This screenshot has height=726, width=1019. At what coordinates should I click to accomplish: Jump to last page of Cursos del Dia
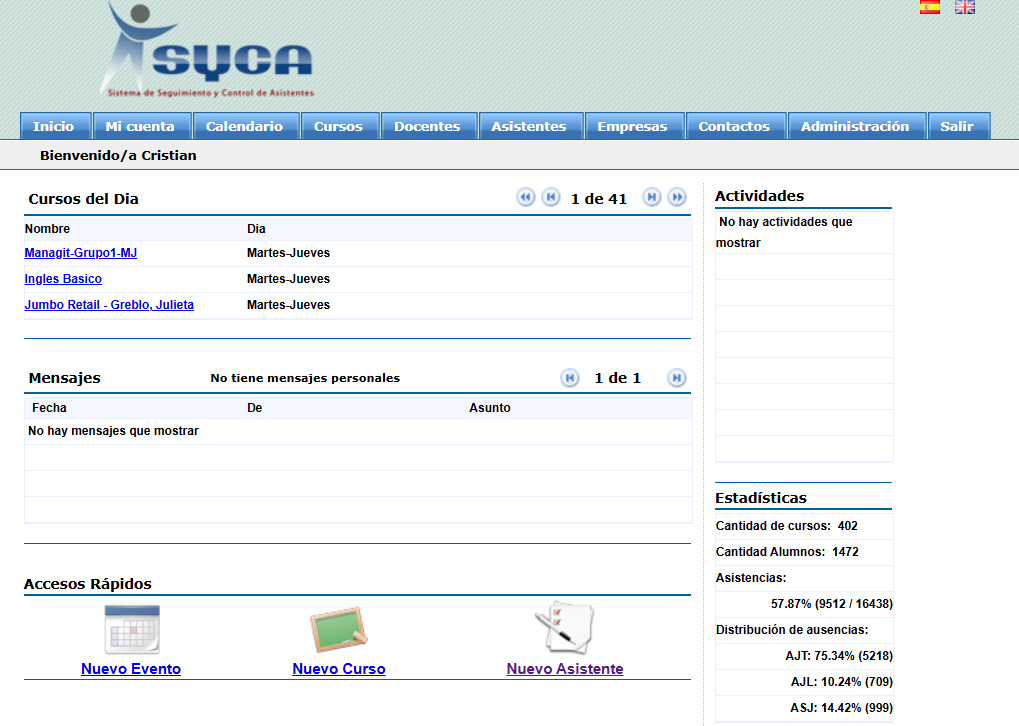tap(677, 198)
